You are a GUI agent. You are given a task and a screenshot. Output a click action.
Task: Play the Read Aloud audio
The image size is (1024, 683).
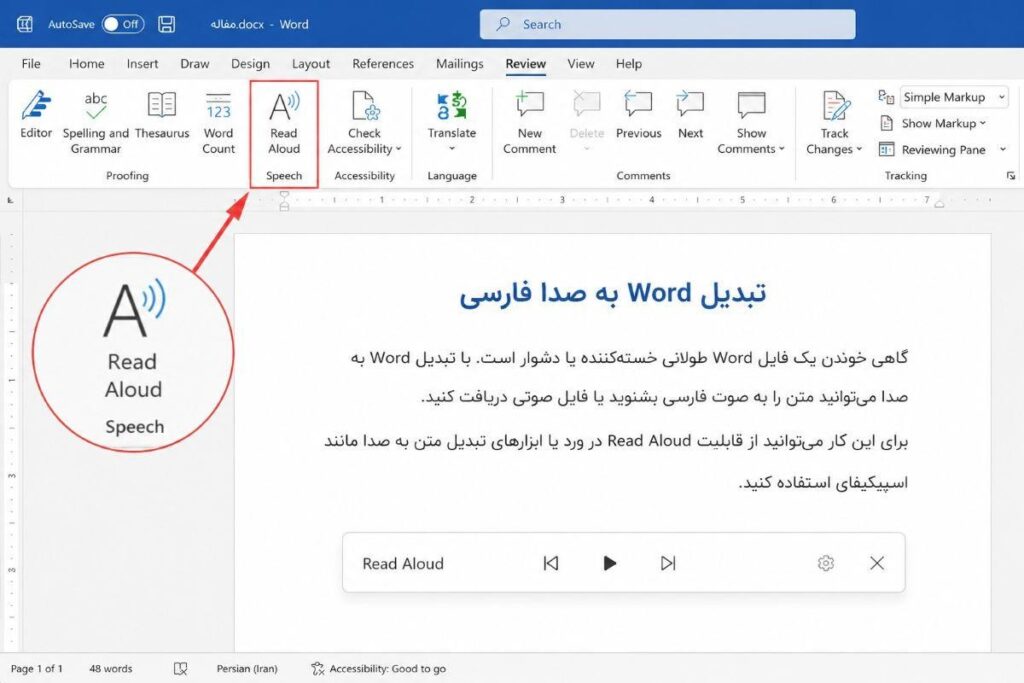point(609,563)
